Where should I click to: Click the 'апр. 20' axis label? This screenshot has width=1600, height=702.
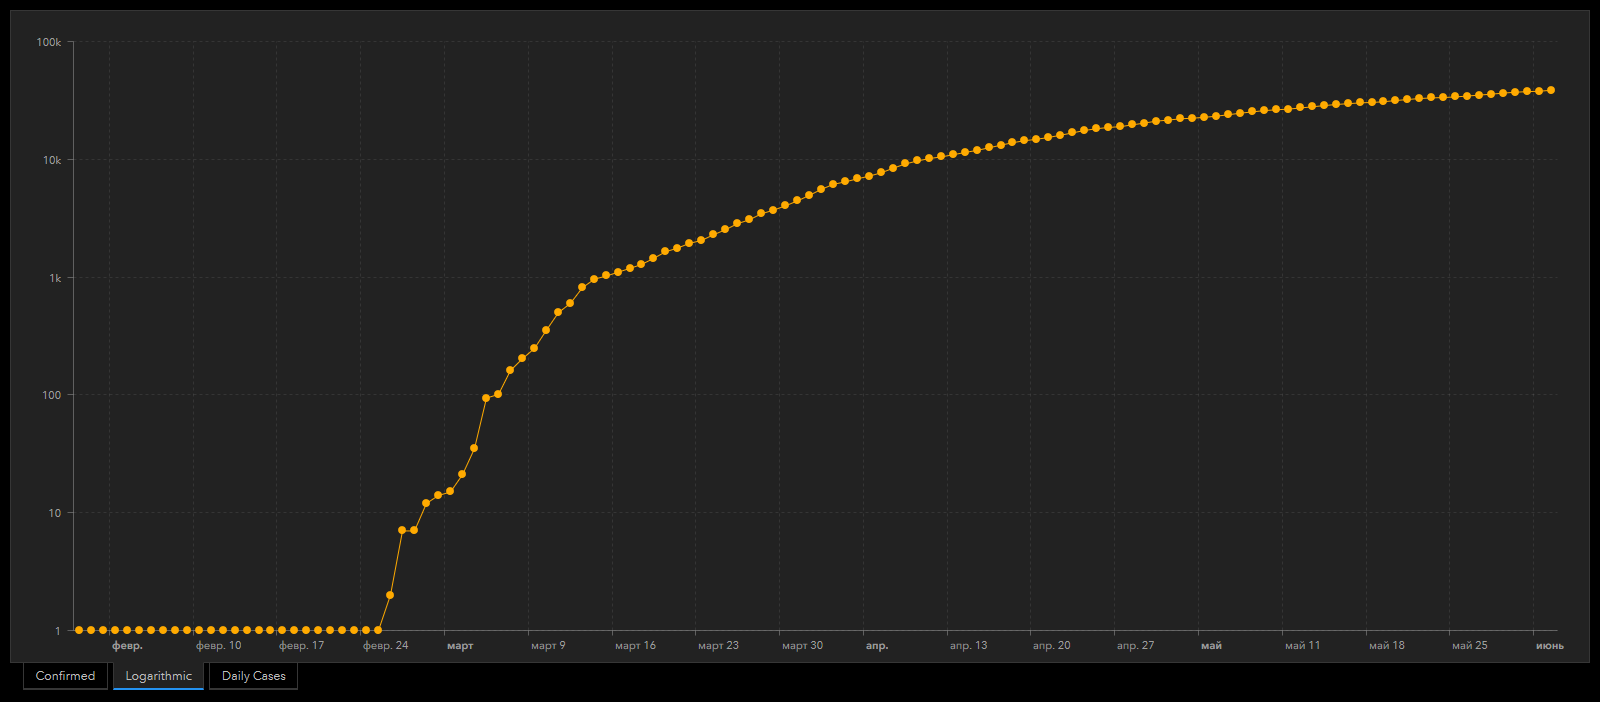point(1052,646)
